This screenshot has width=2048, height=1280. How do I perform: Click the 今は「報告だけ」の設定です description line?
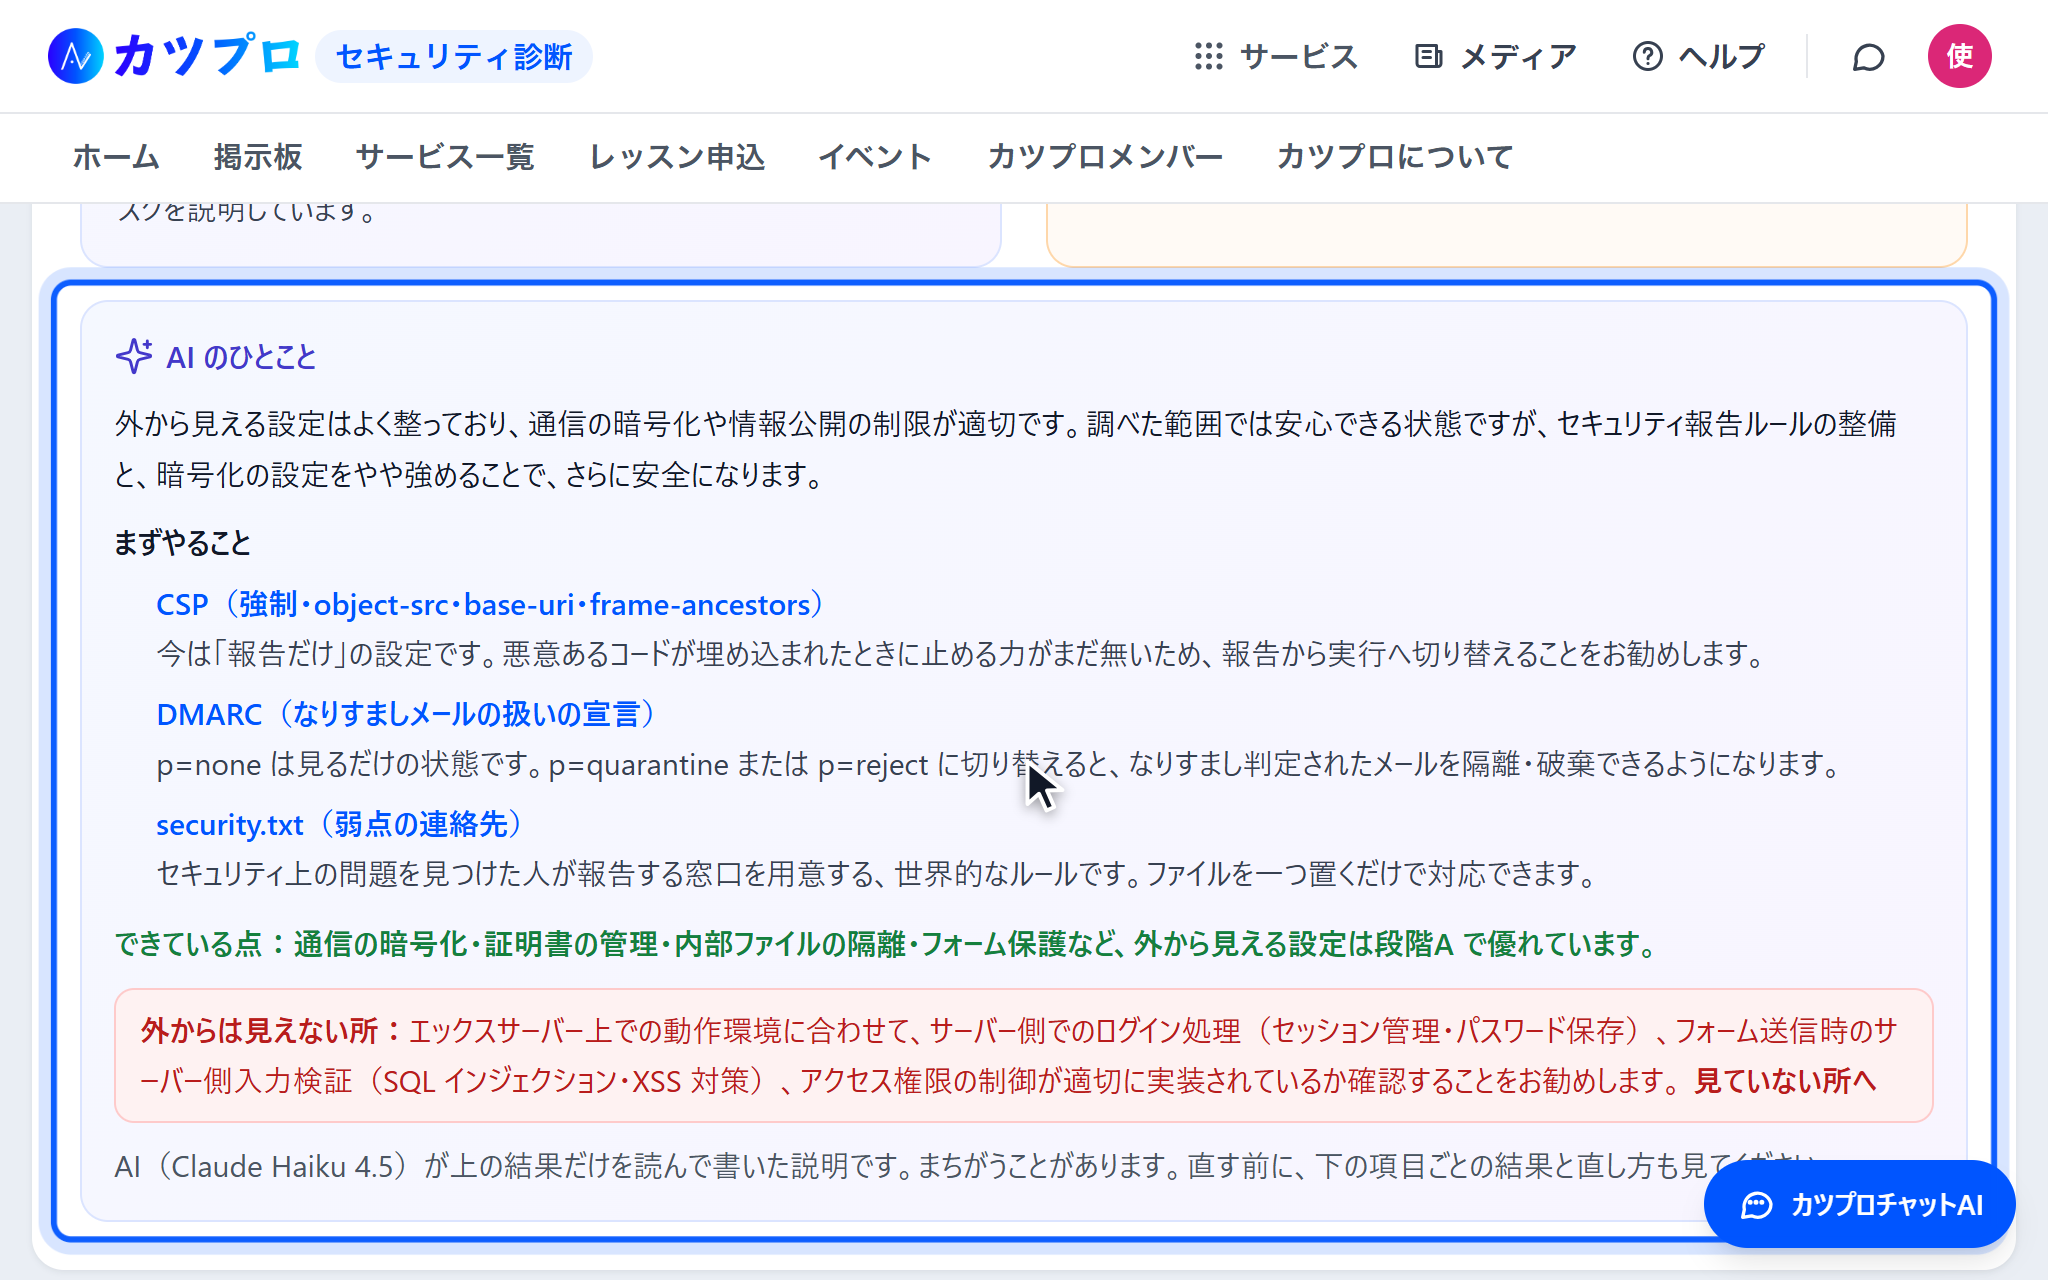[x=962, y=654]
